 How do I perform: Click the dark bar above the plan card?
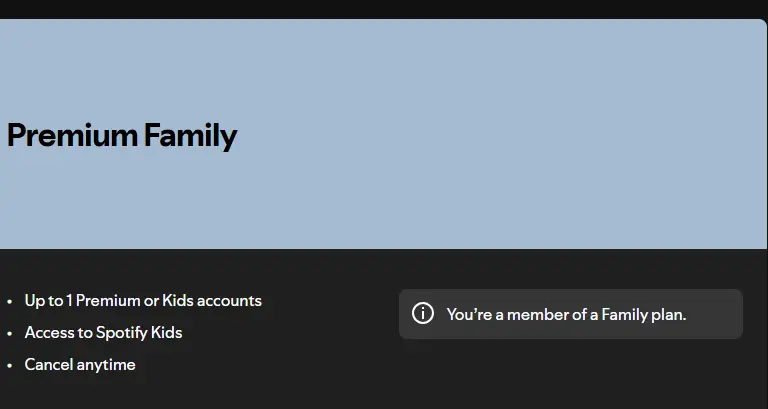tap(384, 9)
